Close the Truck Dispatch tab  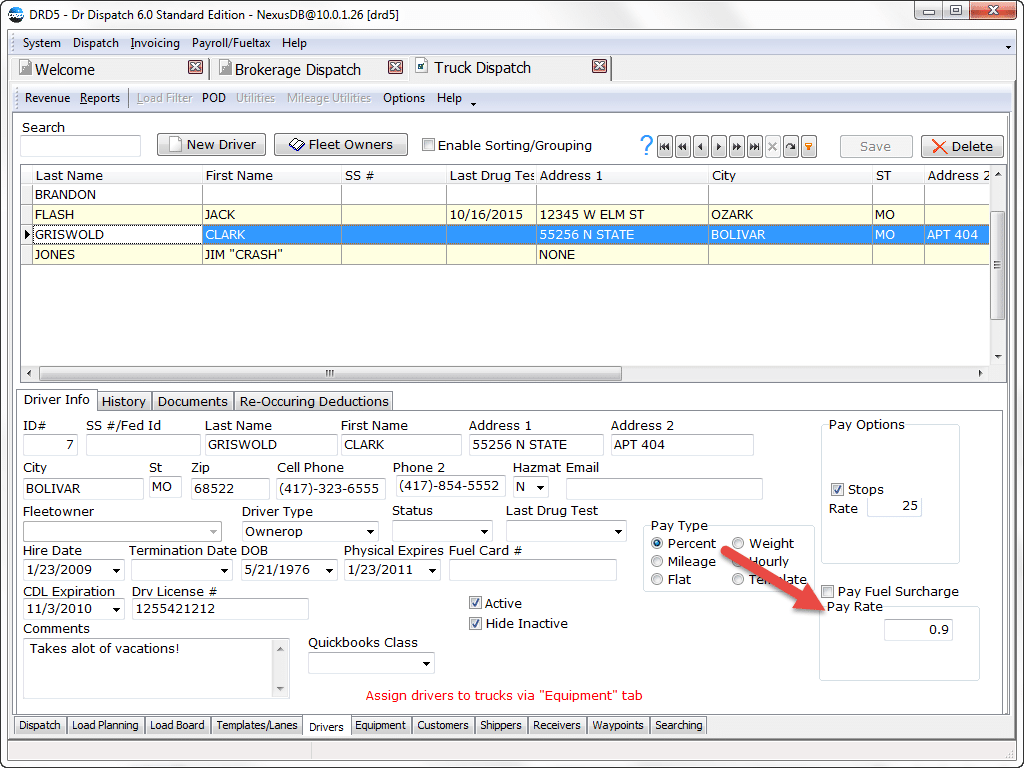599,67
